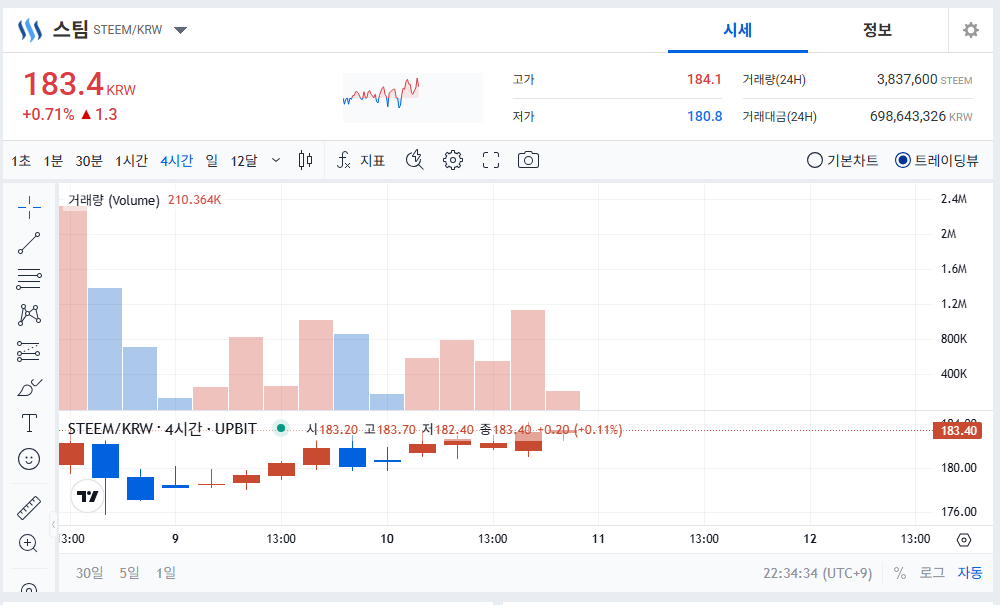Select the 기본차트 radio option

pyautogui.click(x=842, y=160)
